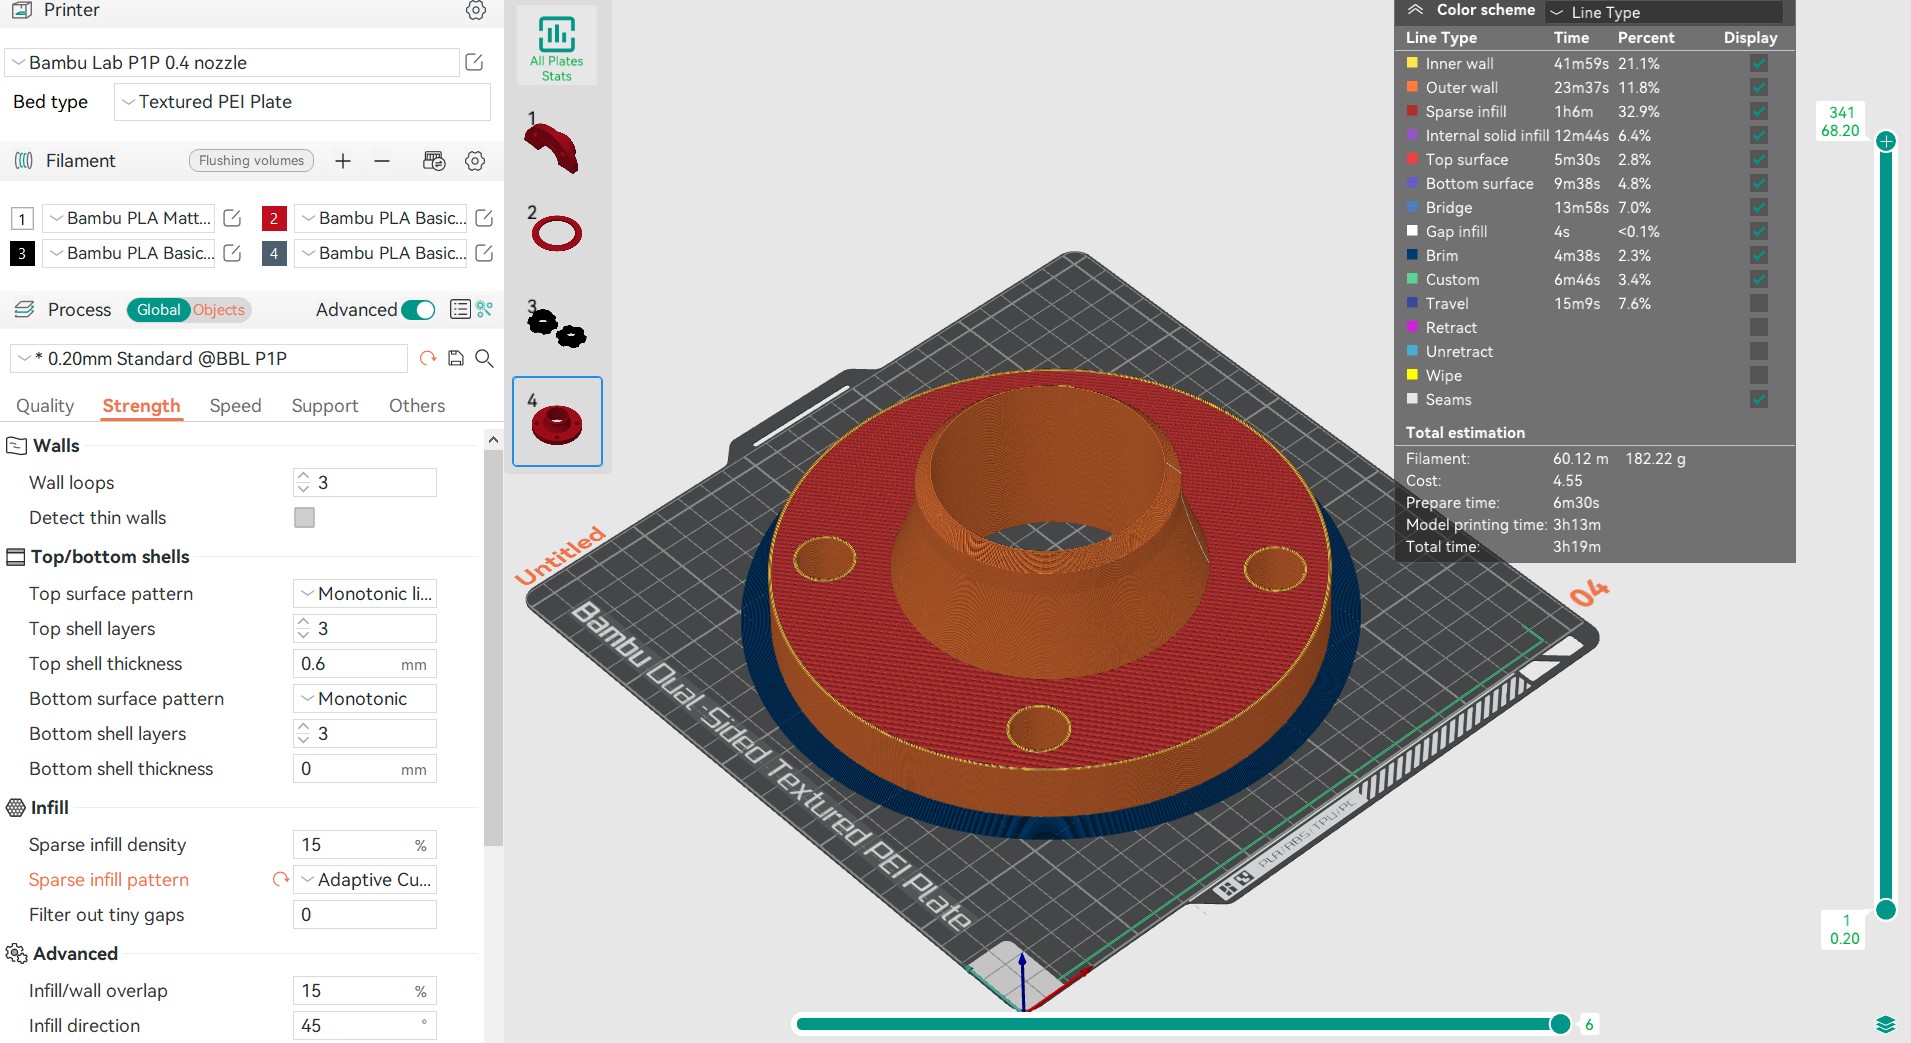The height and width of the screenshot is (1043, 1911).
Task: Click the Walls section icon
Action: click(x=16, y=446)
